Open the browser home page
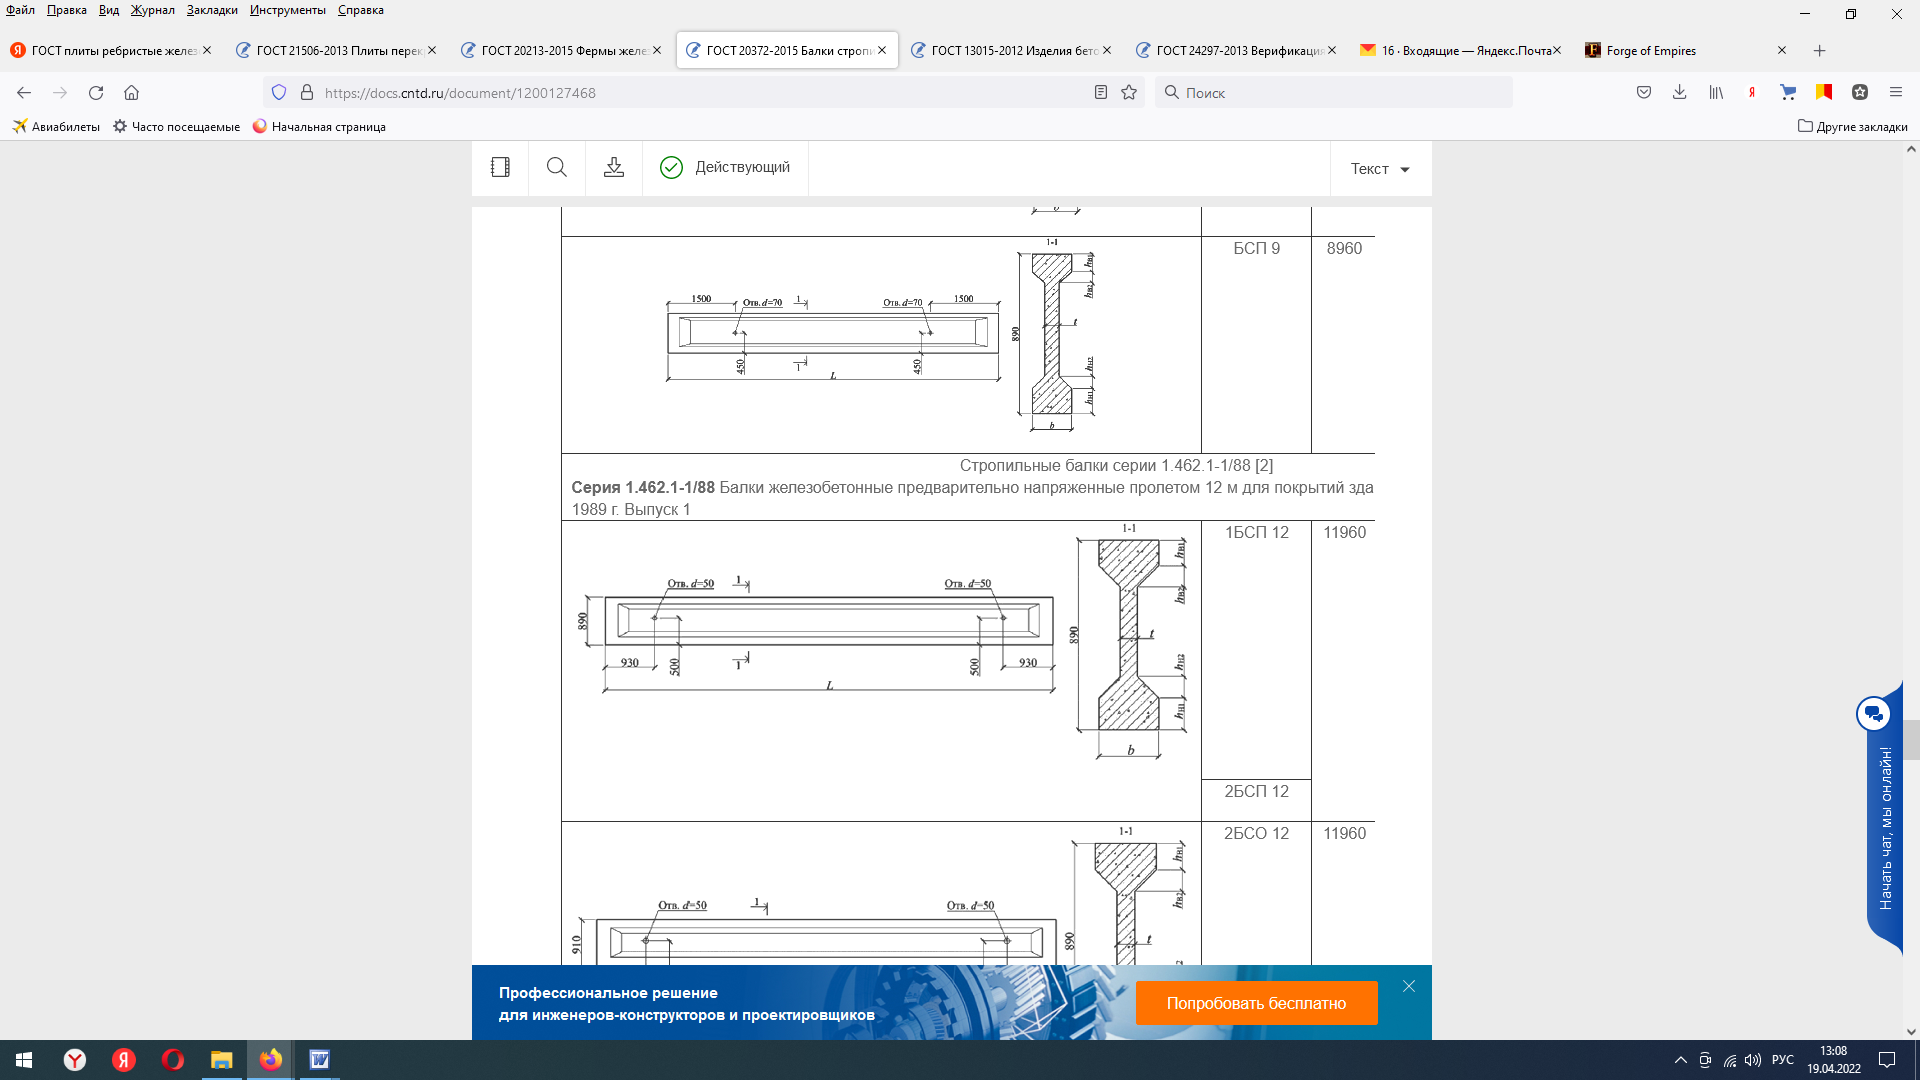1920x1080 pixels. pyautogui.click(x=131, y=93)
